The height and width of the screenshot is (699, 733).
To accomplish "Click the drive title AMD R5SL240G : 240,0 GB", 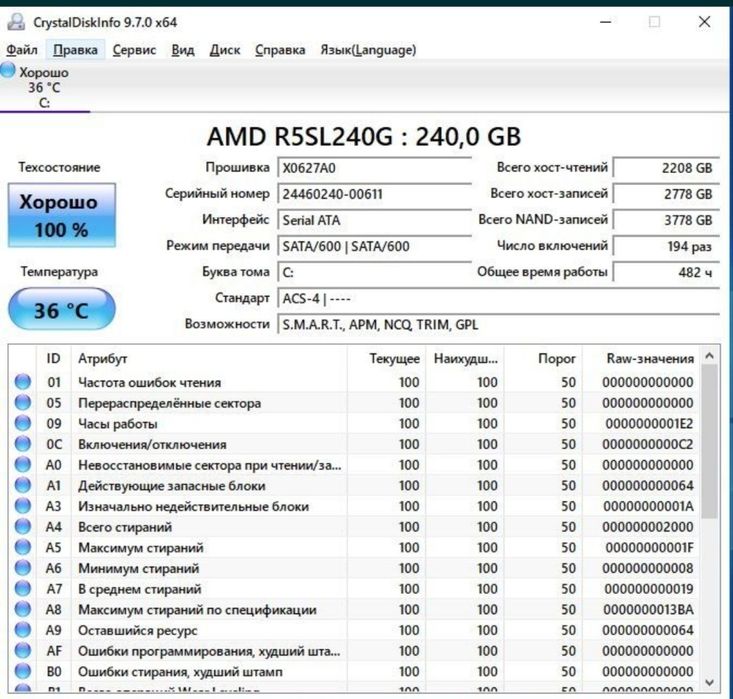I will 364,137.
